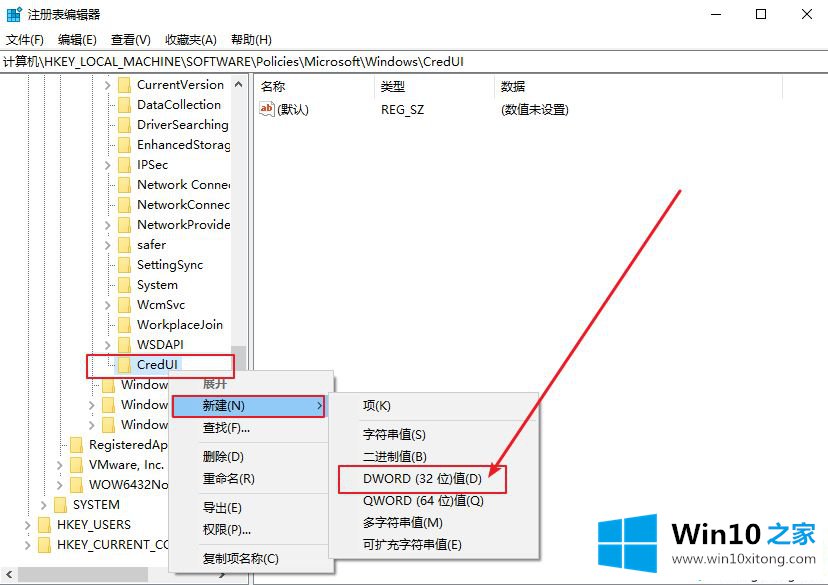Expand the CurrentVersion tree node
Image resolution: width=828 pixels, height=585 pixels.
click(107, 85)
